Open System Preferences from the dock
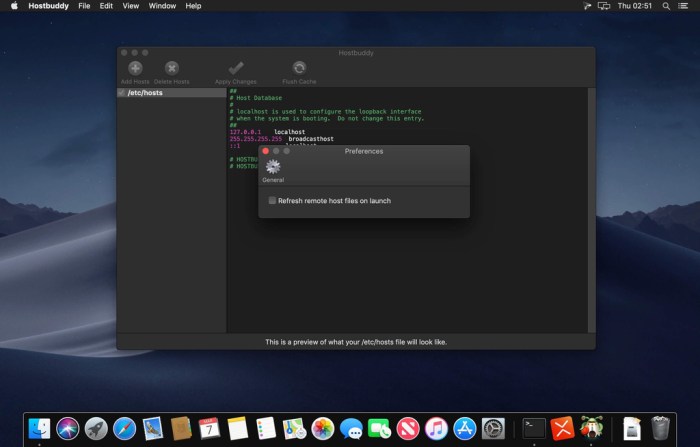The height and width of the screenshot is (447, 700). [494, 429]
